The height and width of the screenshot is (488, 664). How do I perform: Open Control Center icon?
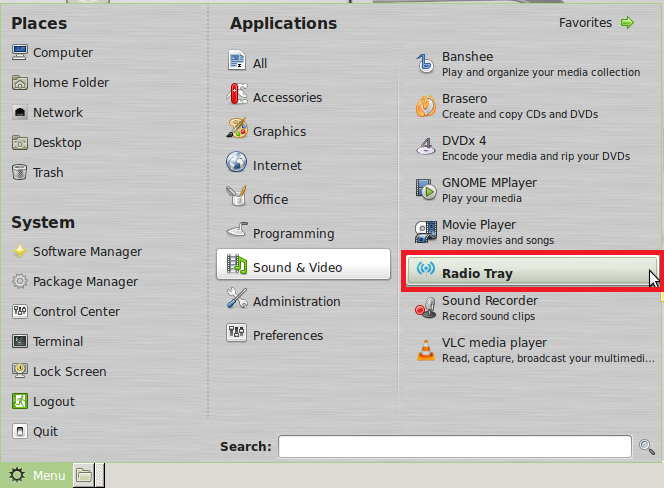(x=19, y=311)
